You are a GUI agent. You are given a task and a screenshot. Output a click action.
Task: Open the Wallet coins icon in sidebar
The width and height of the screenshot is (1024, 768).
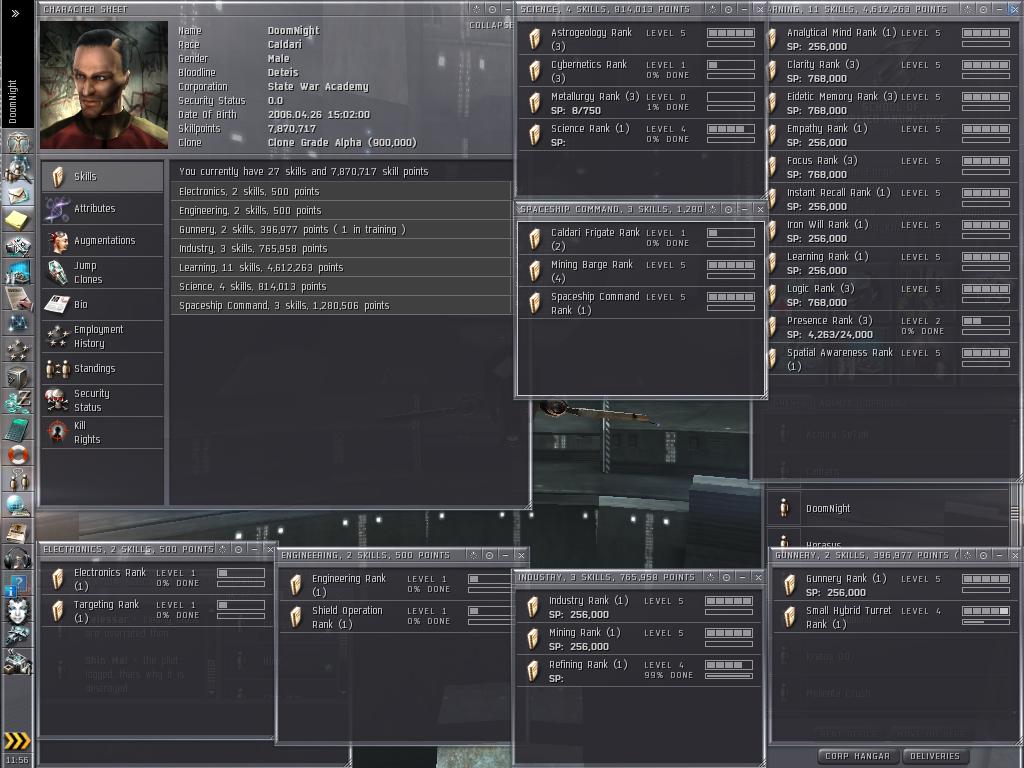[17, 402]
